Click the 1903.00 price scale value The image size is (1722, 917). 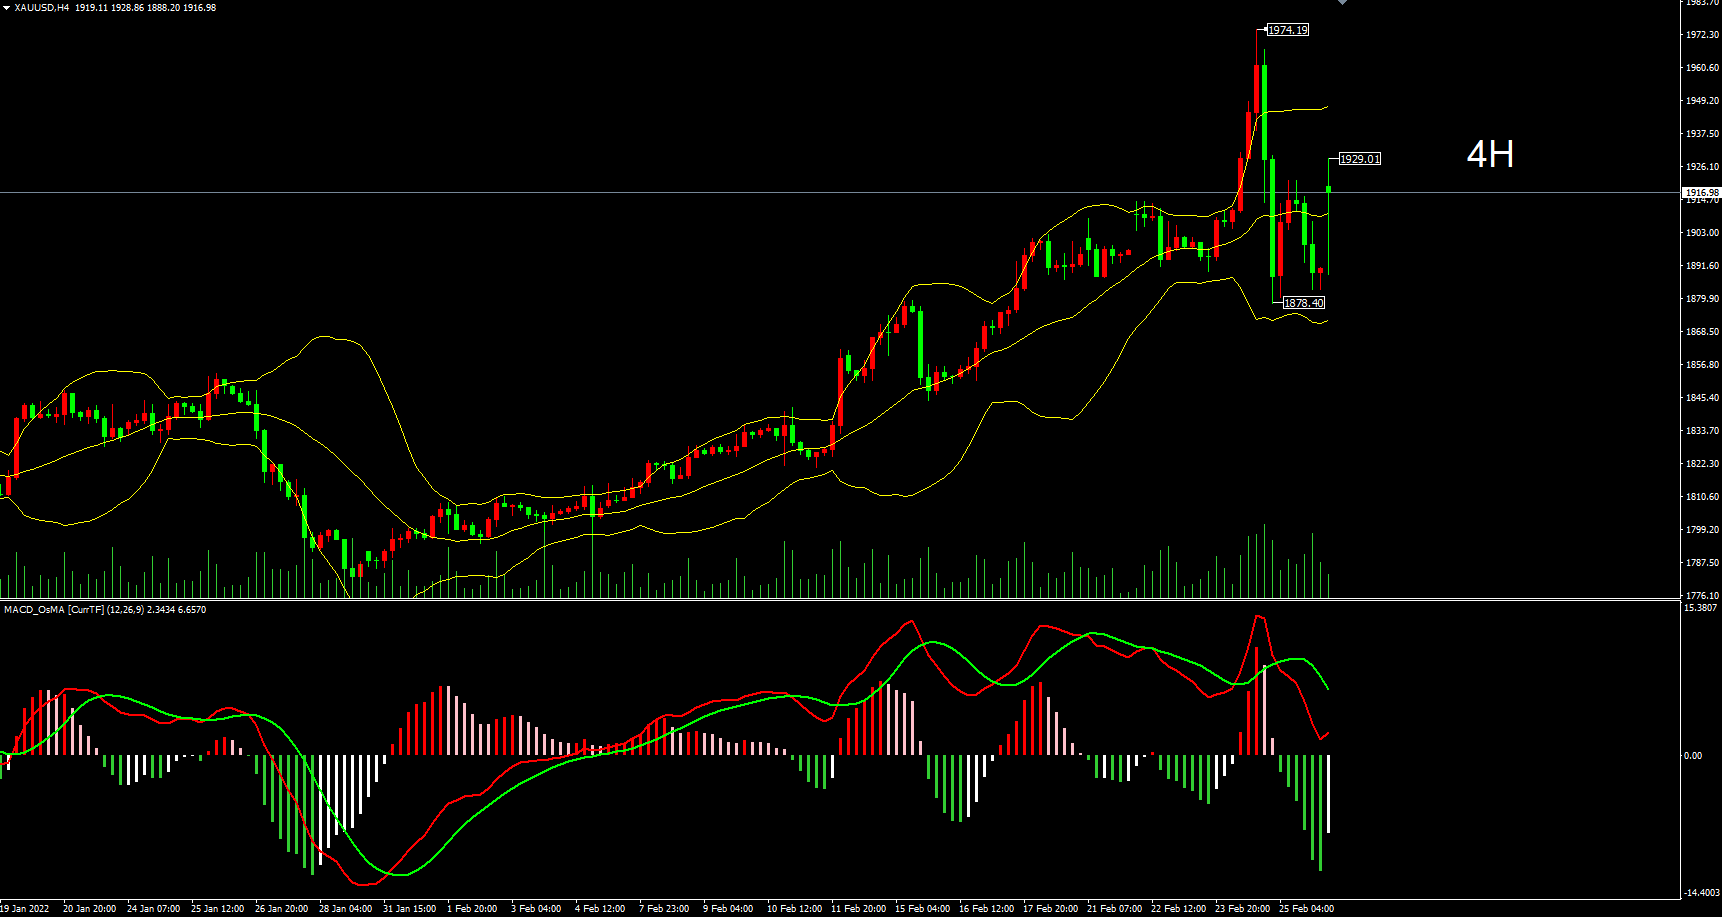coord(1702,233)
